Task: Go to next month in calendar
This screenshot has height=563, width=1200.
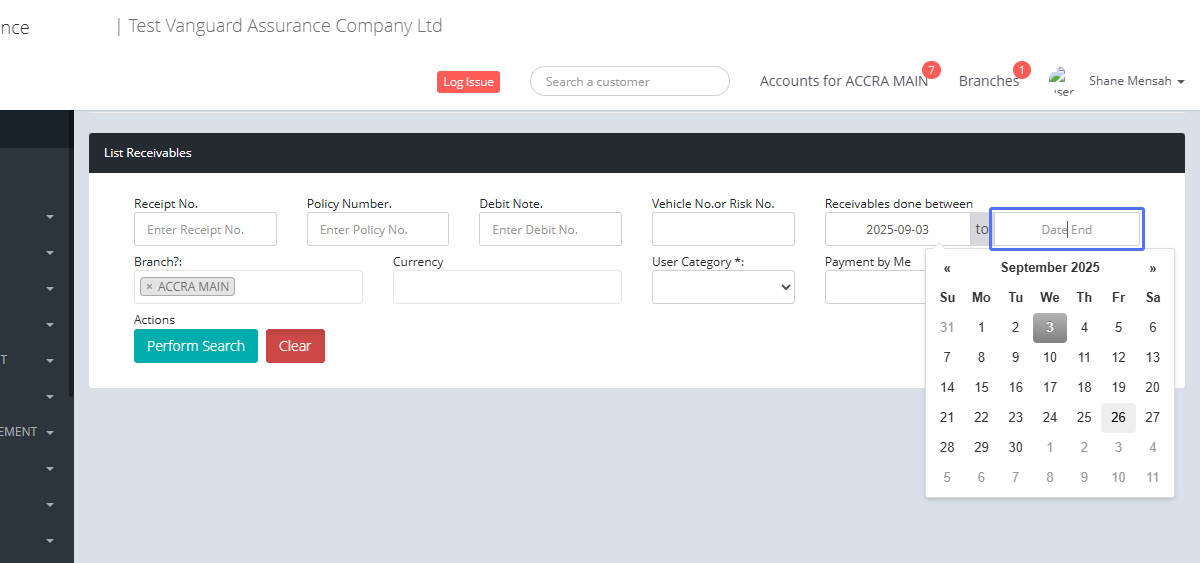Action: click(1152, 268)
